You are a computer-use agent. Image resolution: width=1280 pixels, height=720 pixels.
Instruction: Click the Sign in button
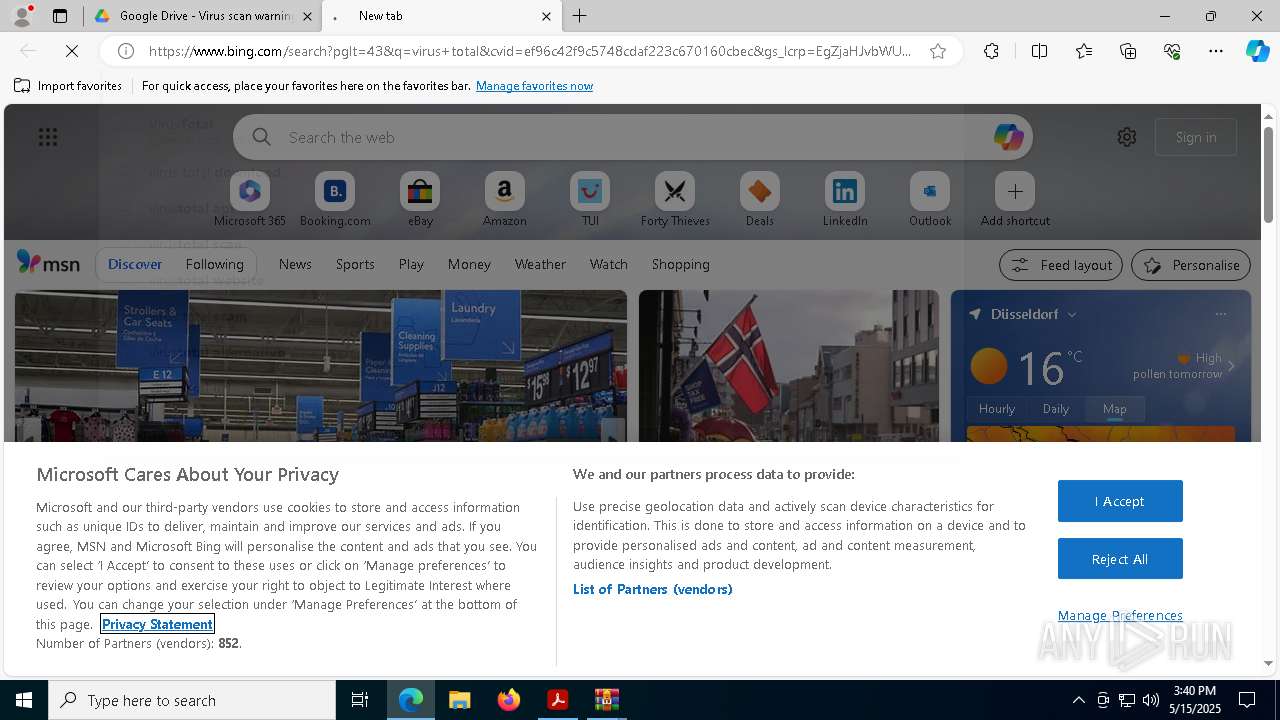[1196, 137]
